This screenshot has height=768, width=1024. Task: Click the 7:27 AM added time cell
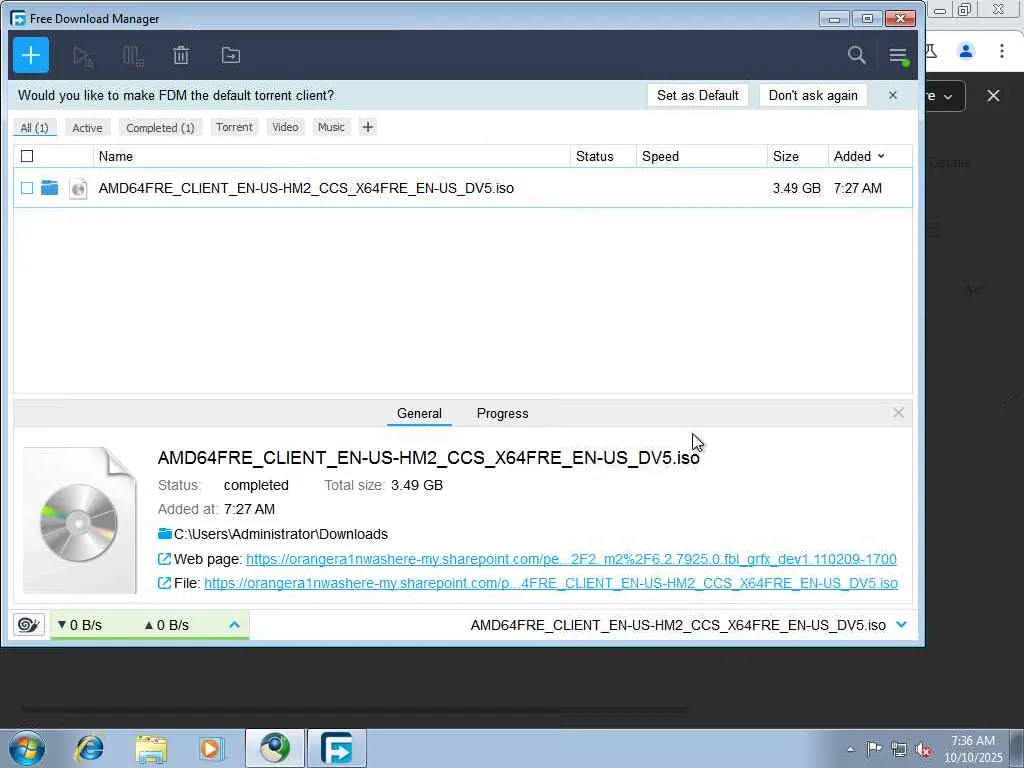coord(857,188)
